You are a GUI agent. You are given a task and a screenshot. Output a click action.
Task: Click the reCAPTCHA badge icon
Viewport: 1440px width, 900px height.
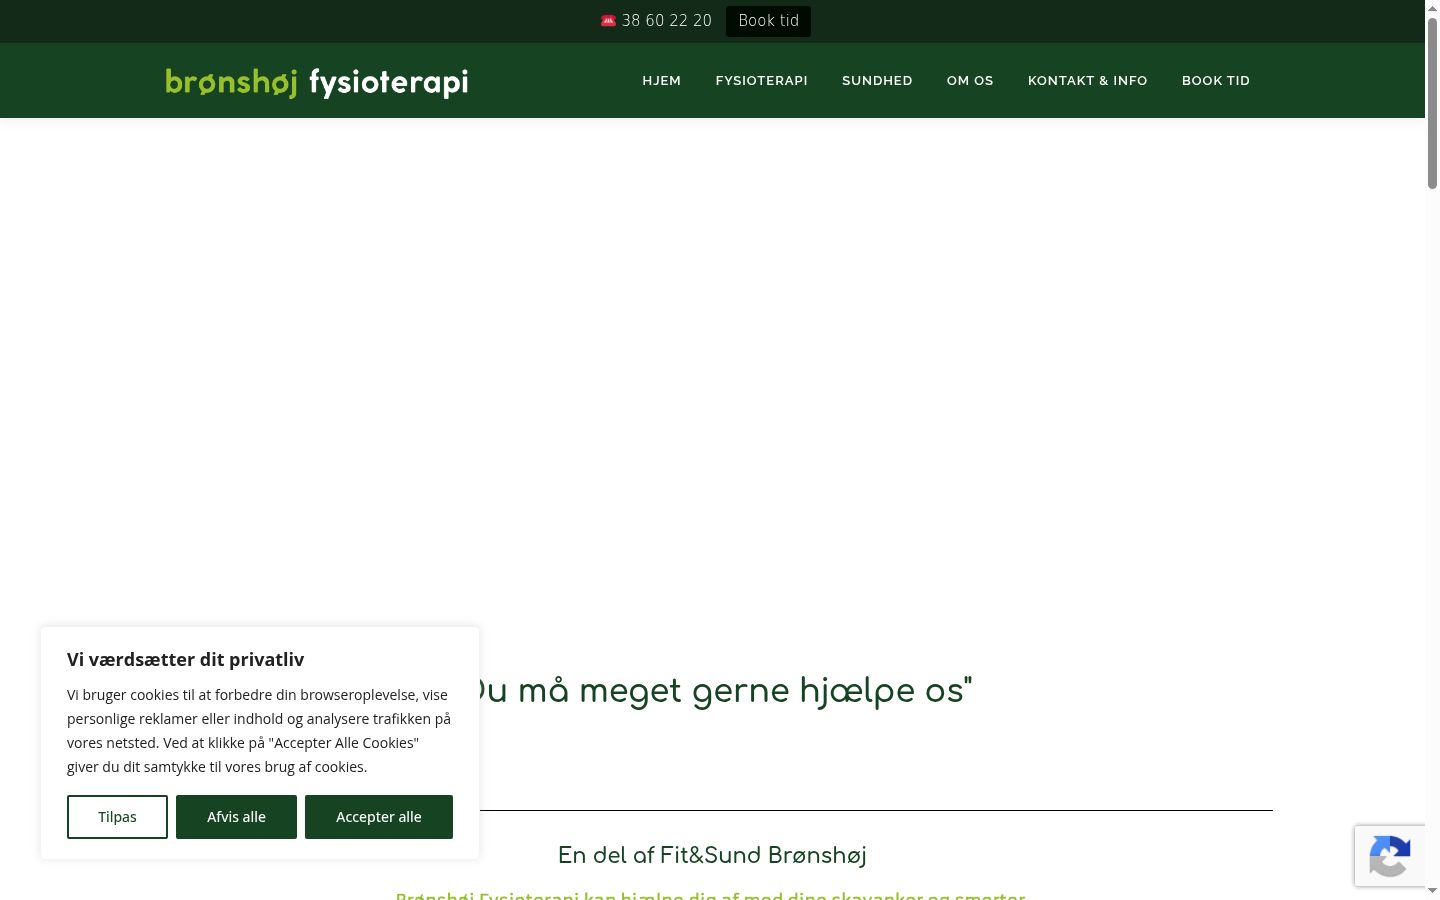pos(1390,856)
